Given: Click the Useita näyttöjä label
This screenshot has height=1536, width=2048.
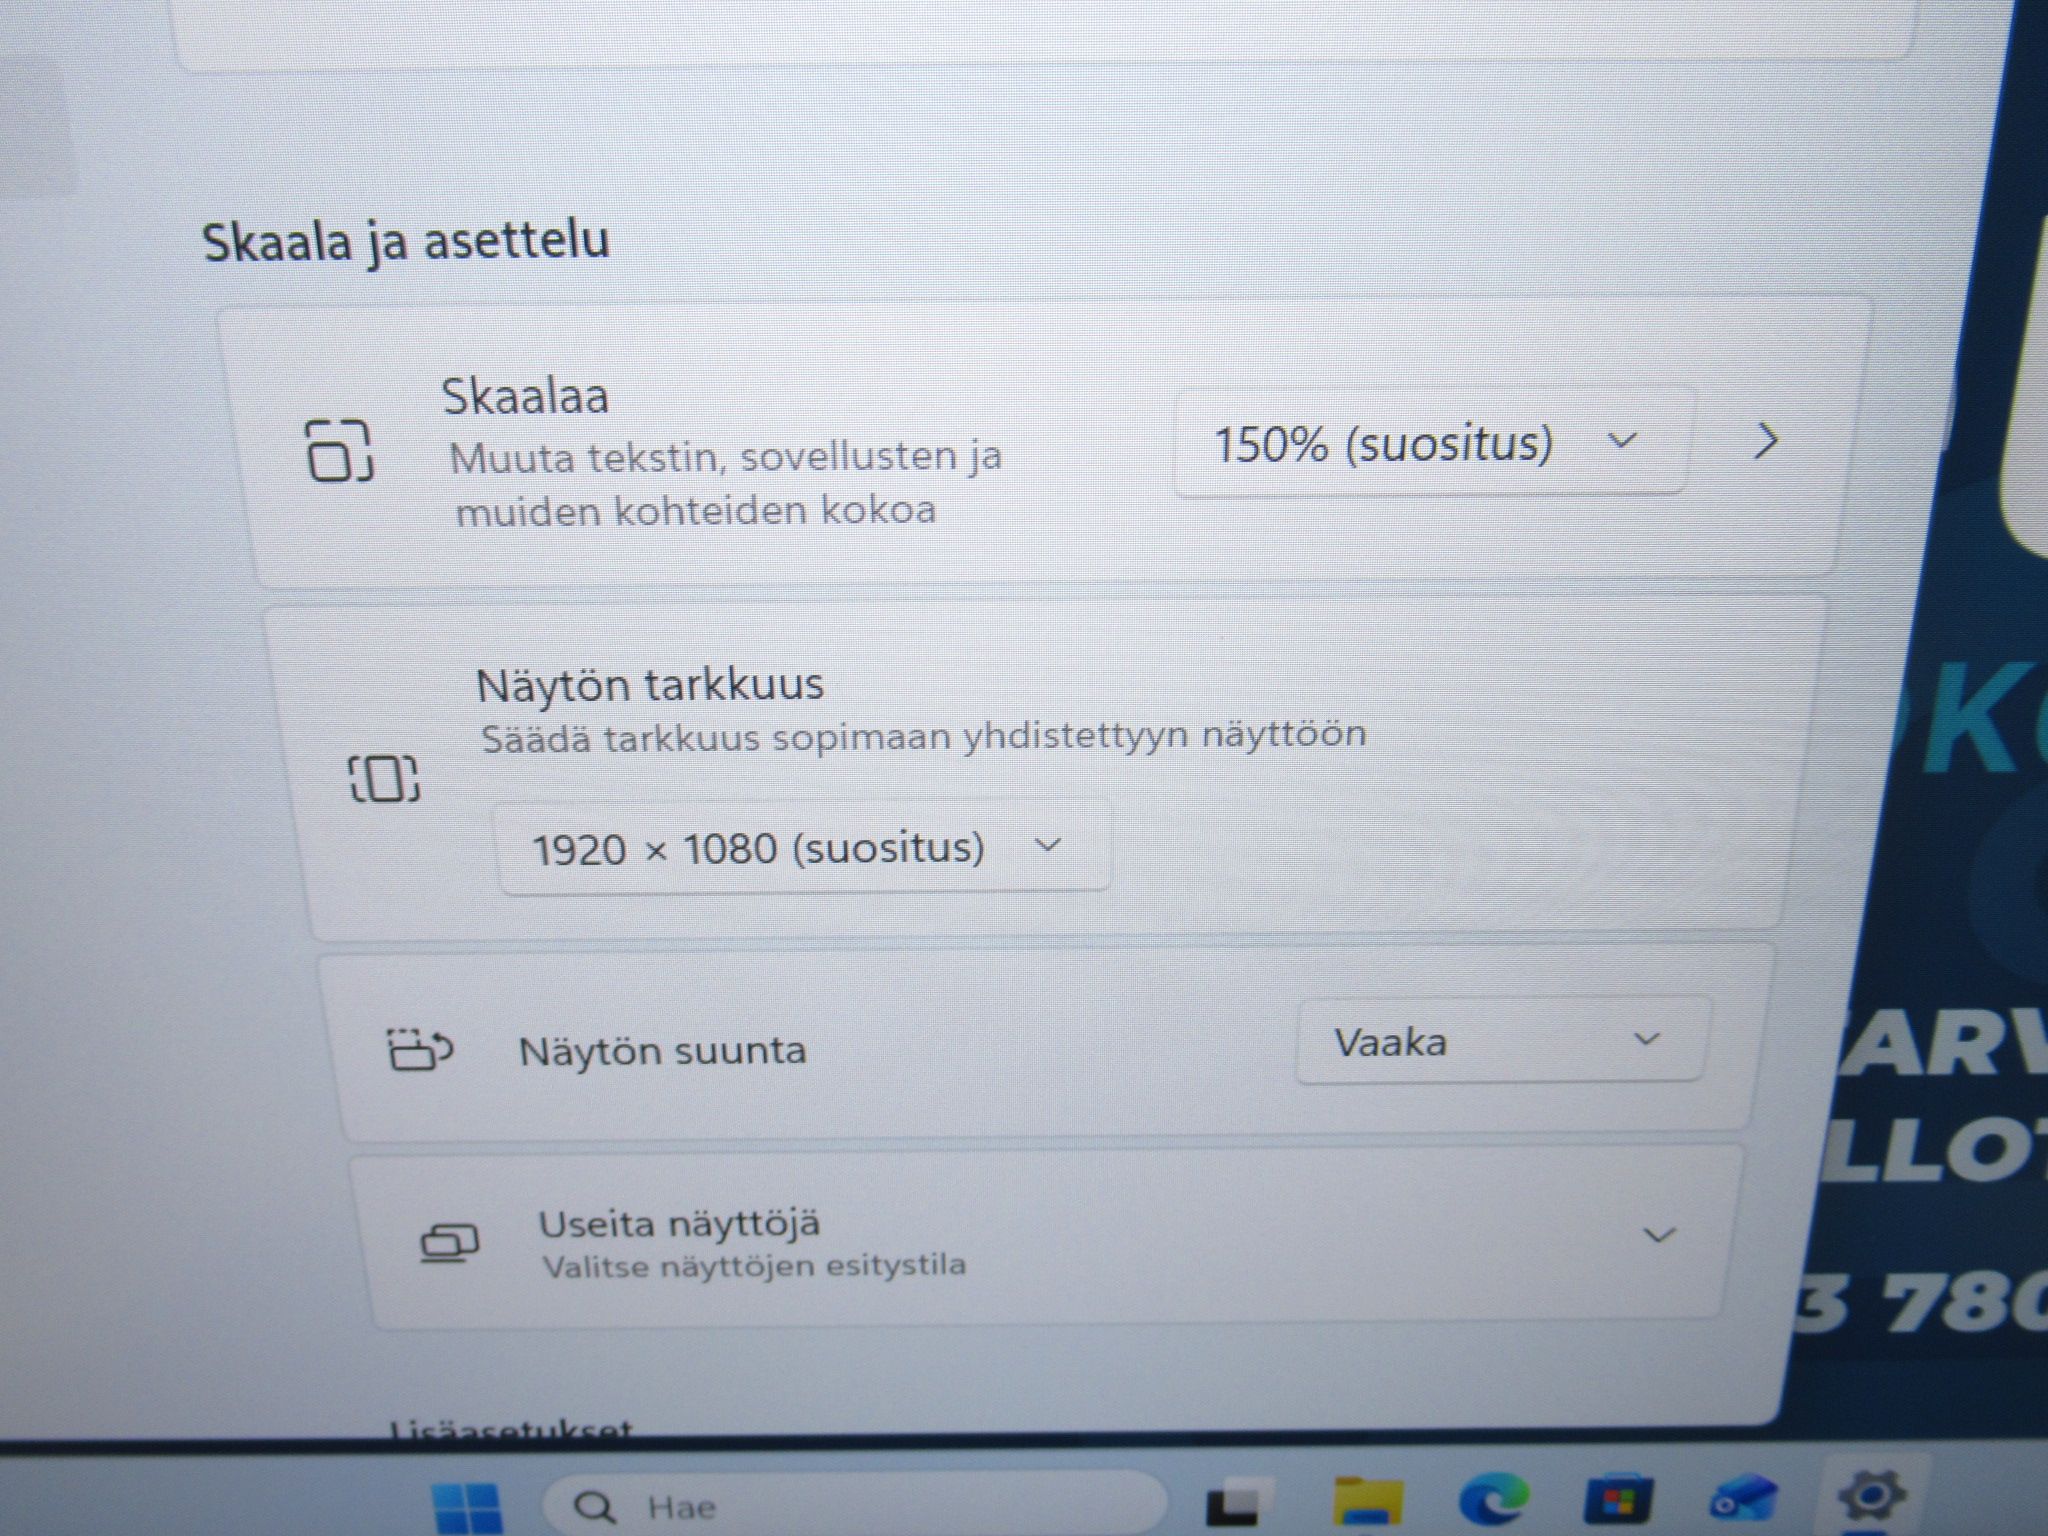Looking at the screenshot, I should [679, 1224].
